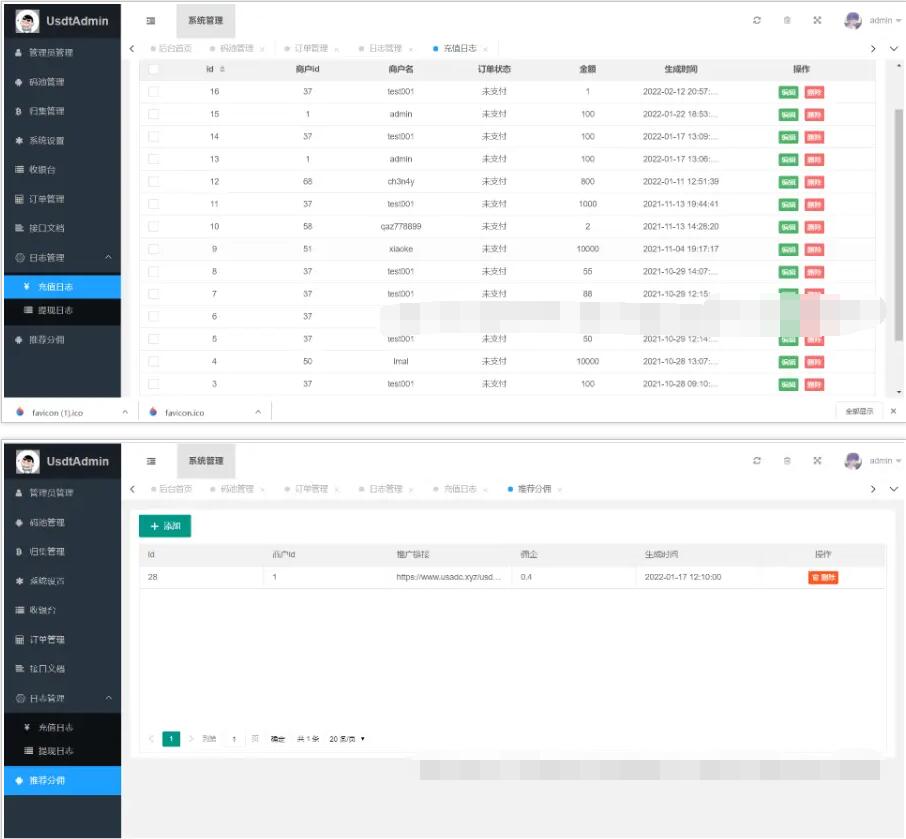
Task: Click the sidebar collapse icon left of upper 系统管理
Action: pyautogui.click(x=151, y=20)
